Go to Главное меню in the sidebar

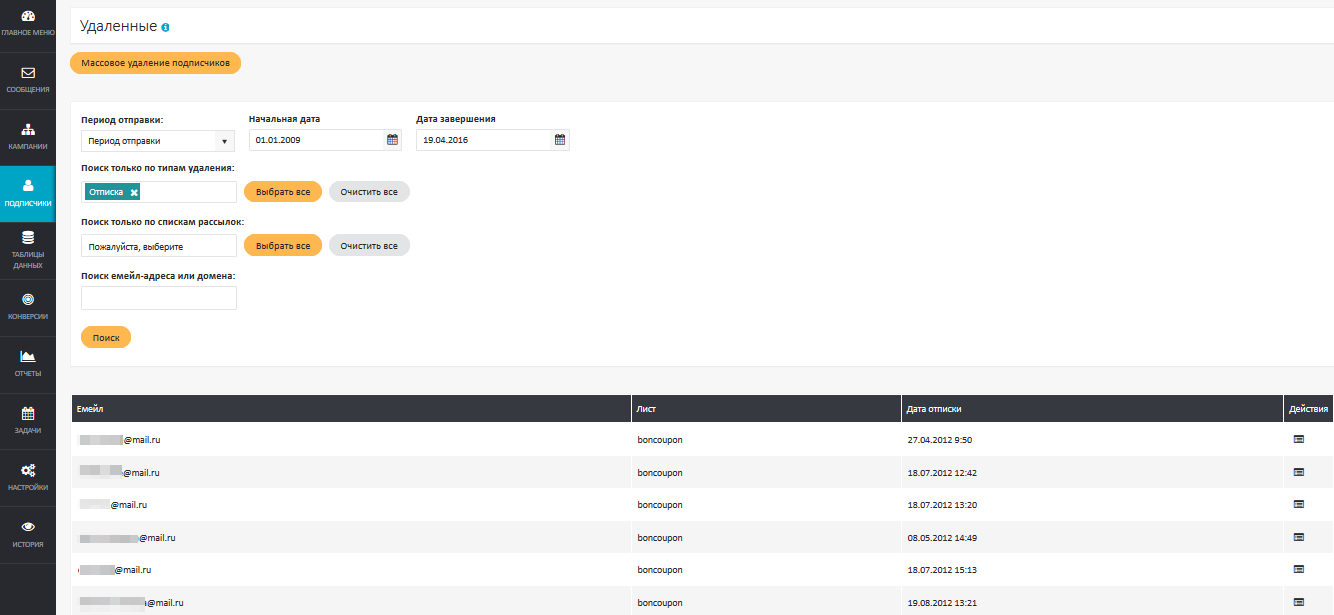[28, 24]
